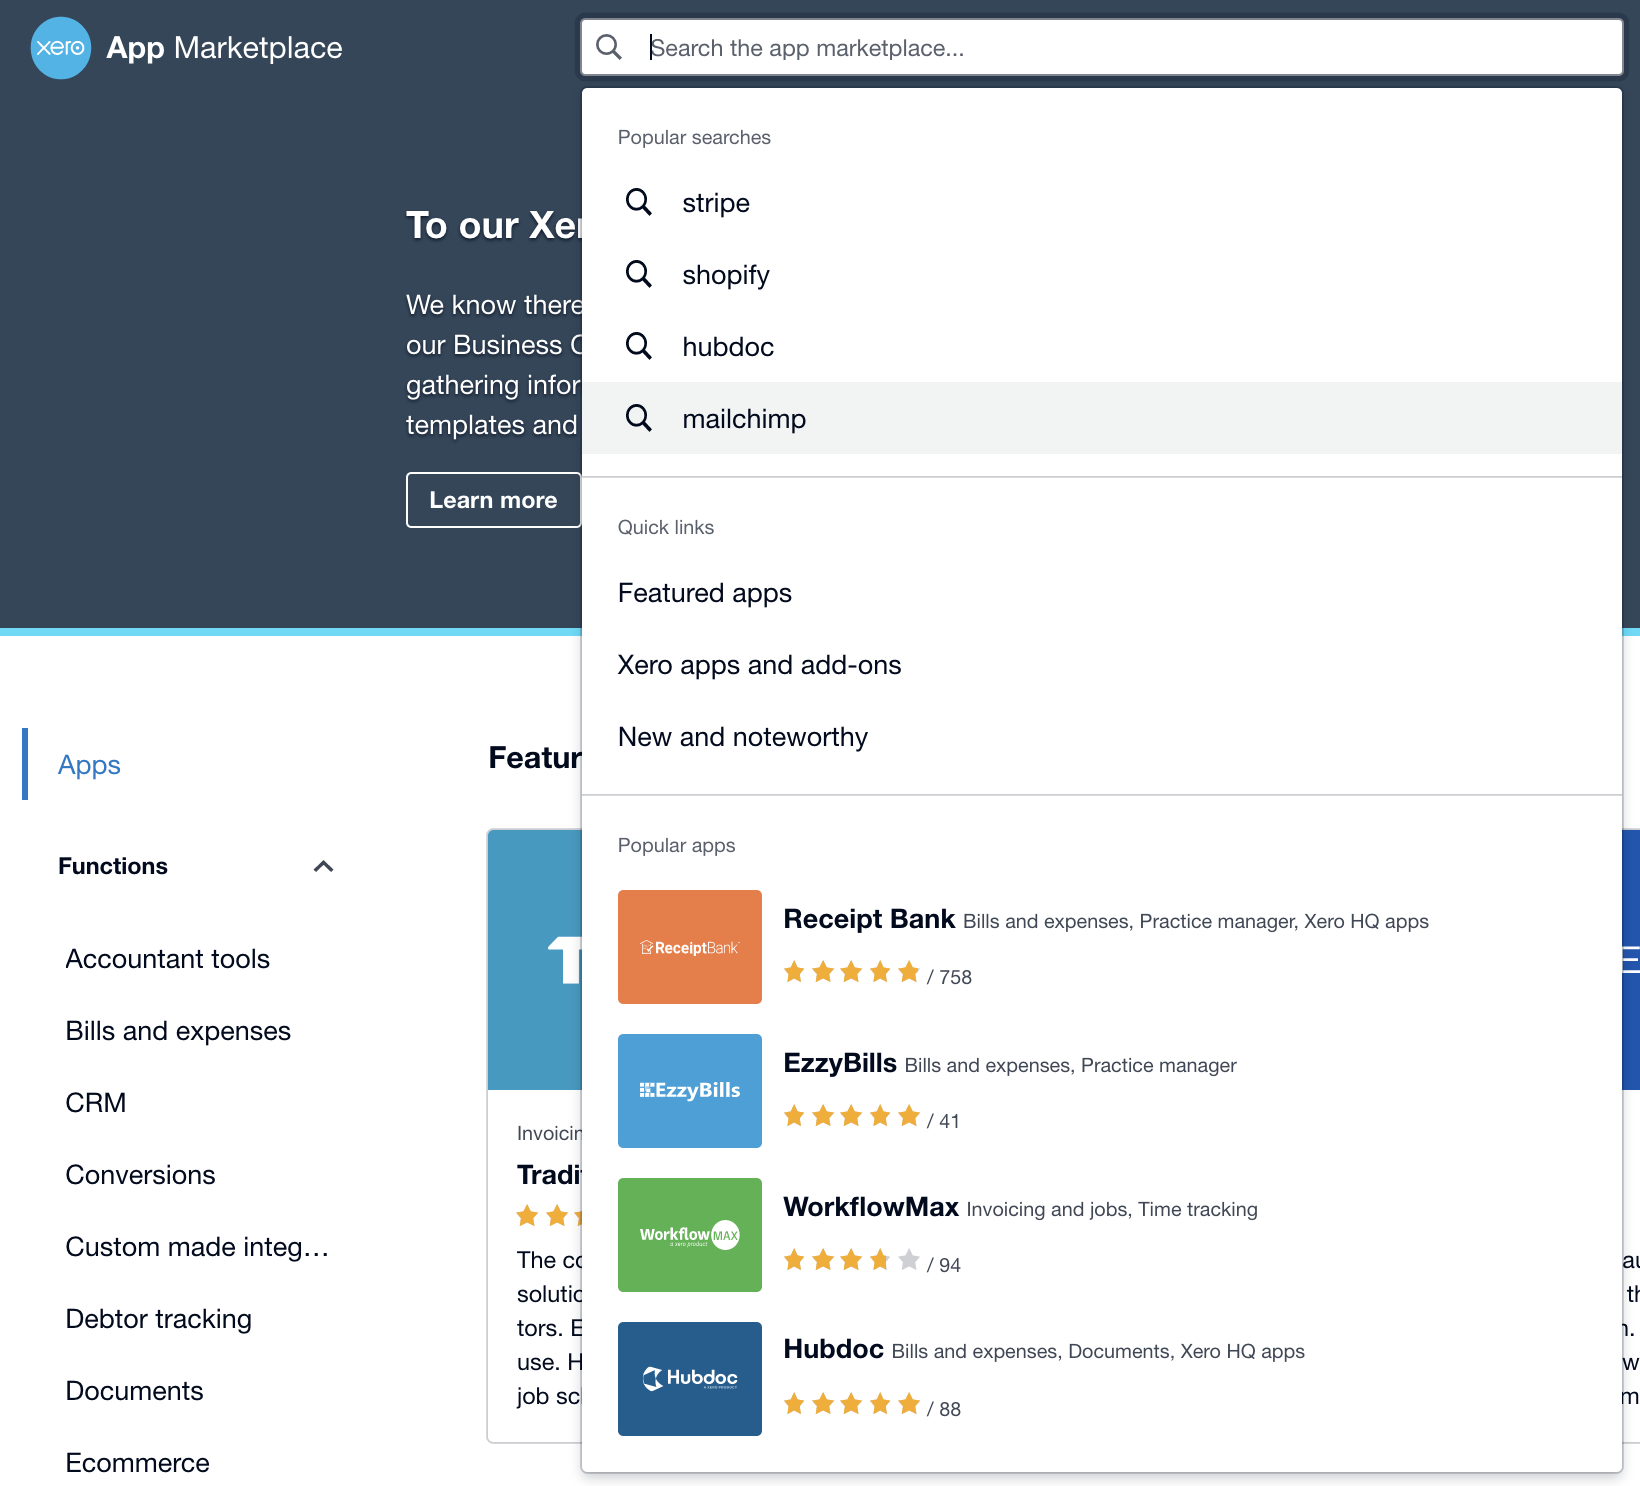Viewport: 1640px width, 1486px height.
Task: Click the Hubdoc app name
Action: point(833,1349)
